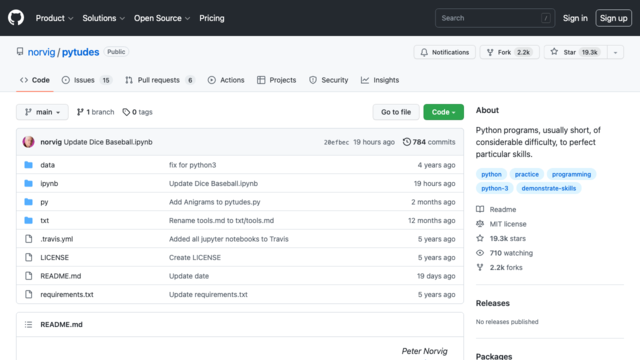Select the python-3 topic tag
The height and width of the screenshot is (360, 640).
pyautogui.click(x=495, y=188)
